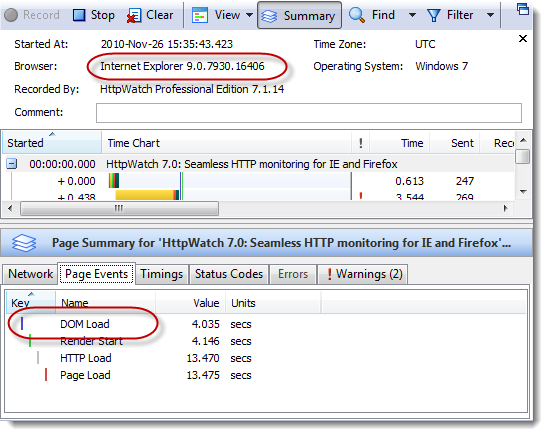Click the 13.475 Page Load value

(x=203, y=375)
